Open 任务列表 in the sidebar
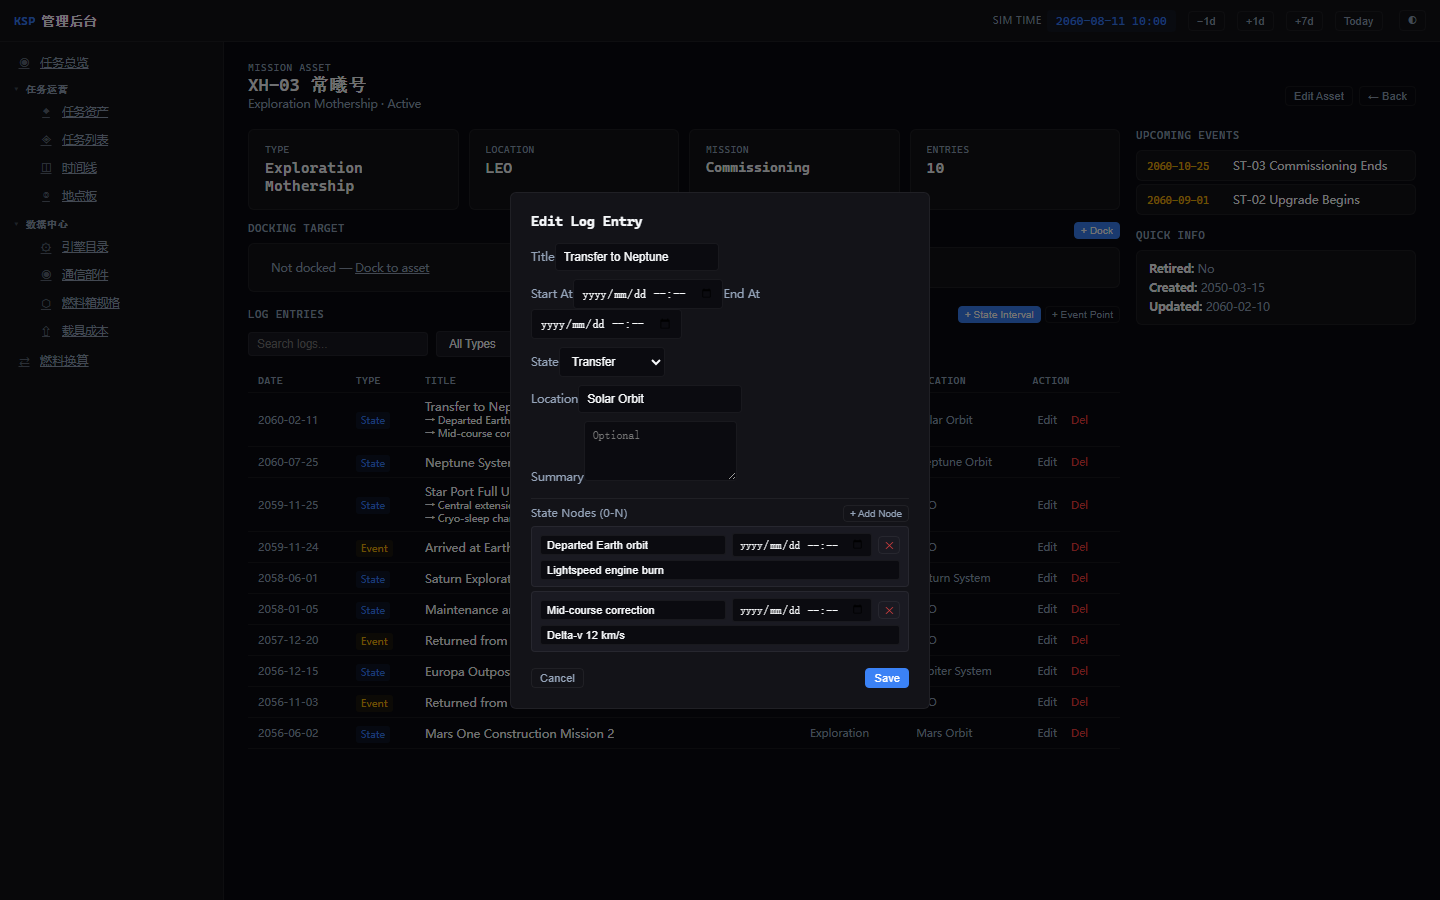 click(x=85, y=140)
